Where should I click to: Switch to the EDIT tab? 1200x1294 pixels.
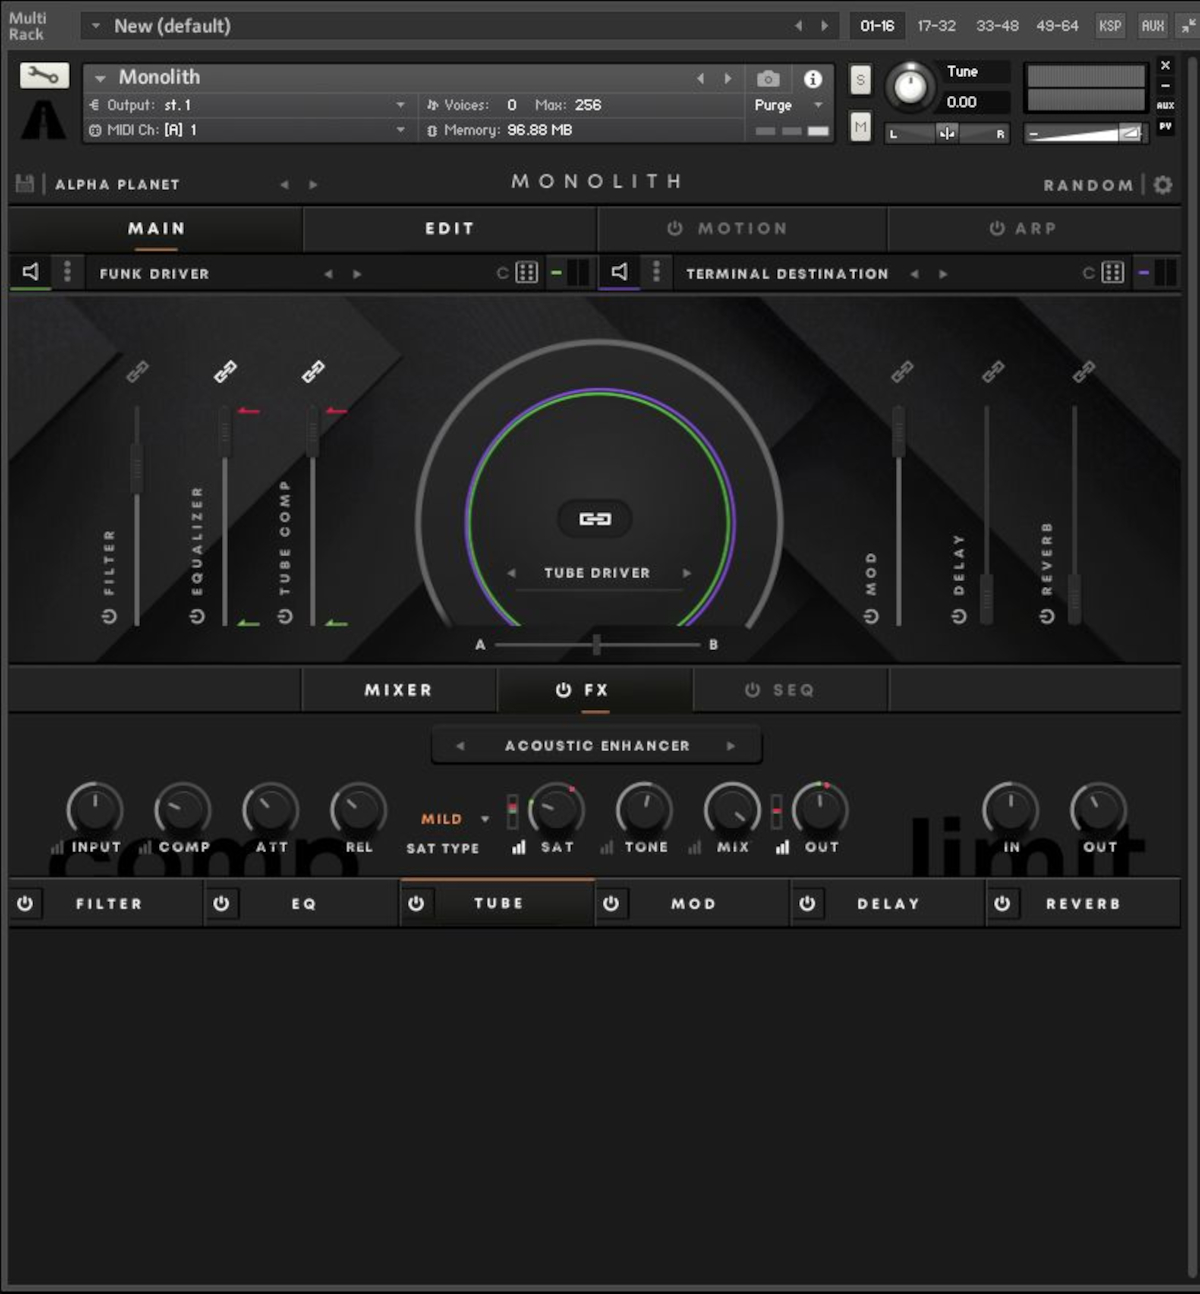450,229
